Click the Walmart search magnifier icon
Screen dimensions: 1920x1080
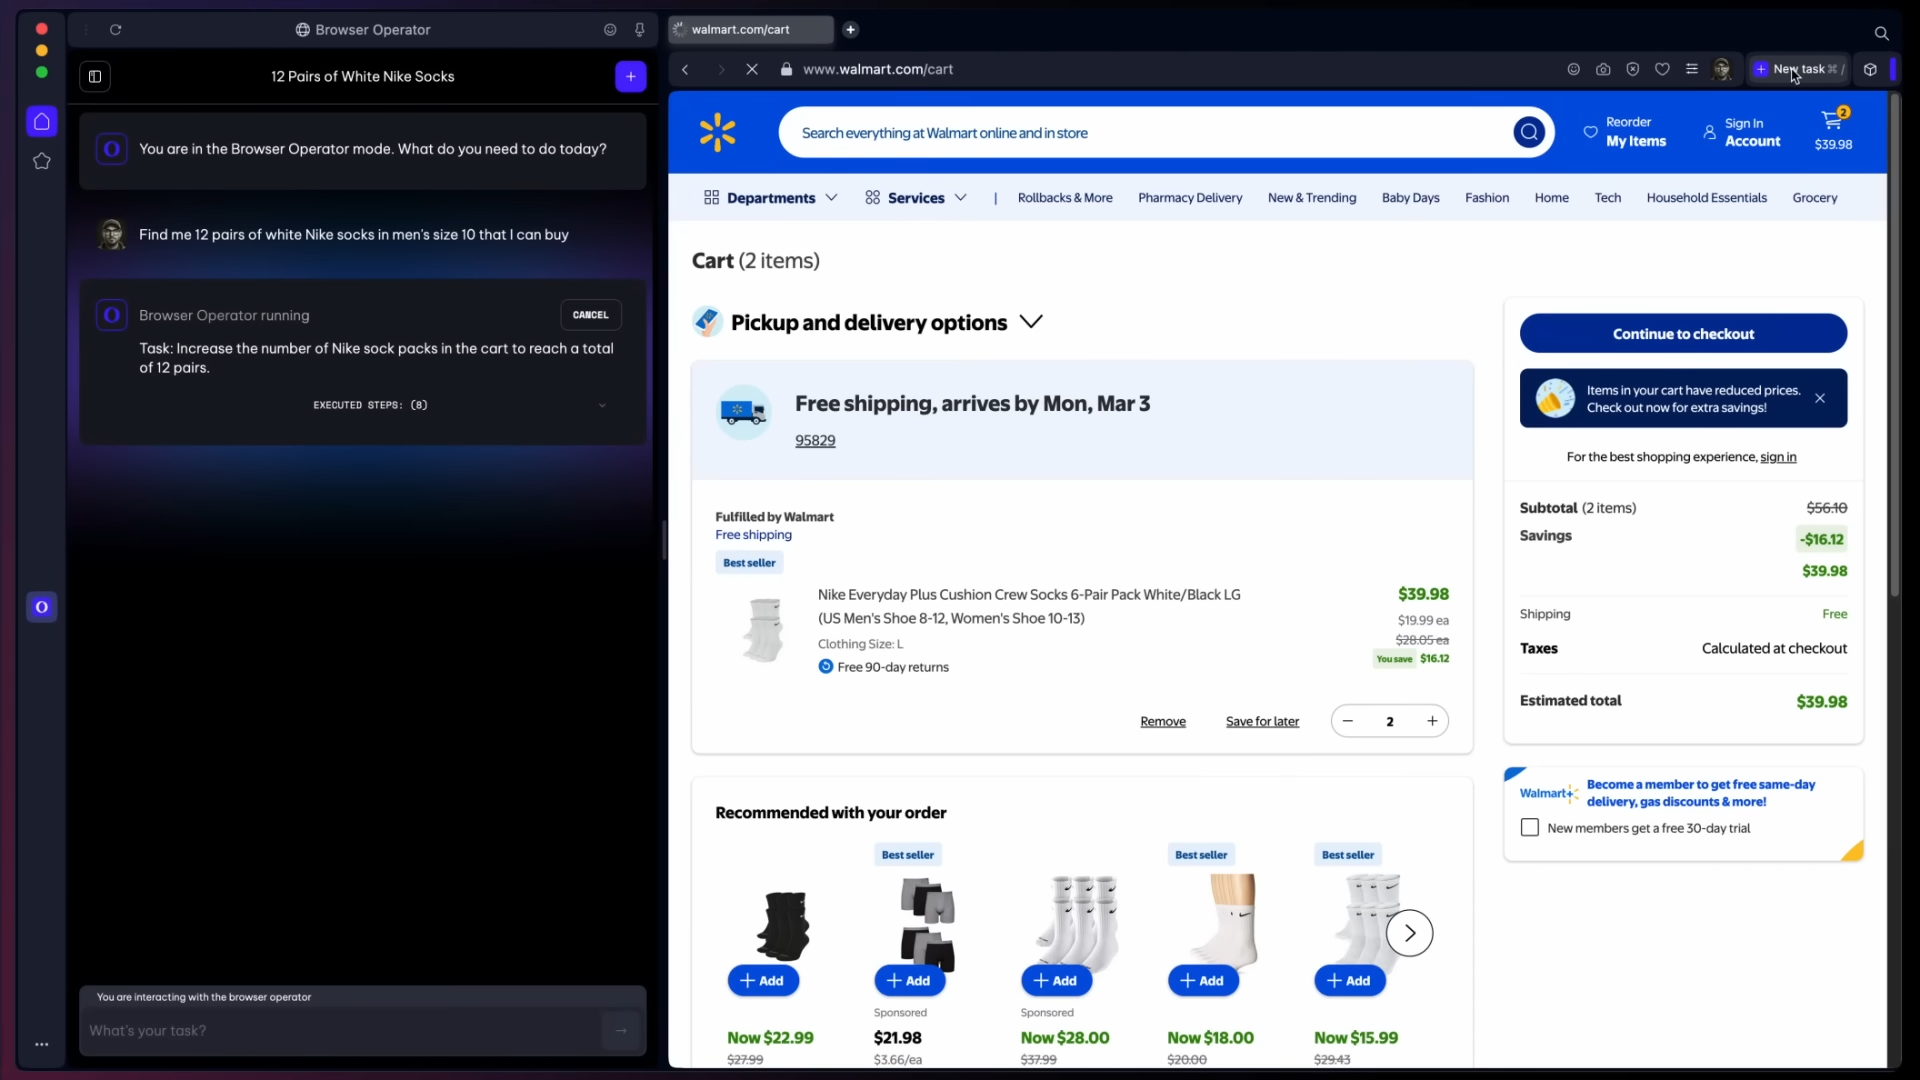[x=1529, y=132]
